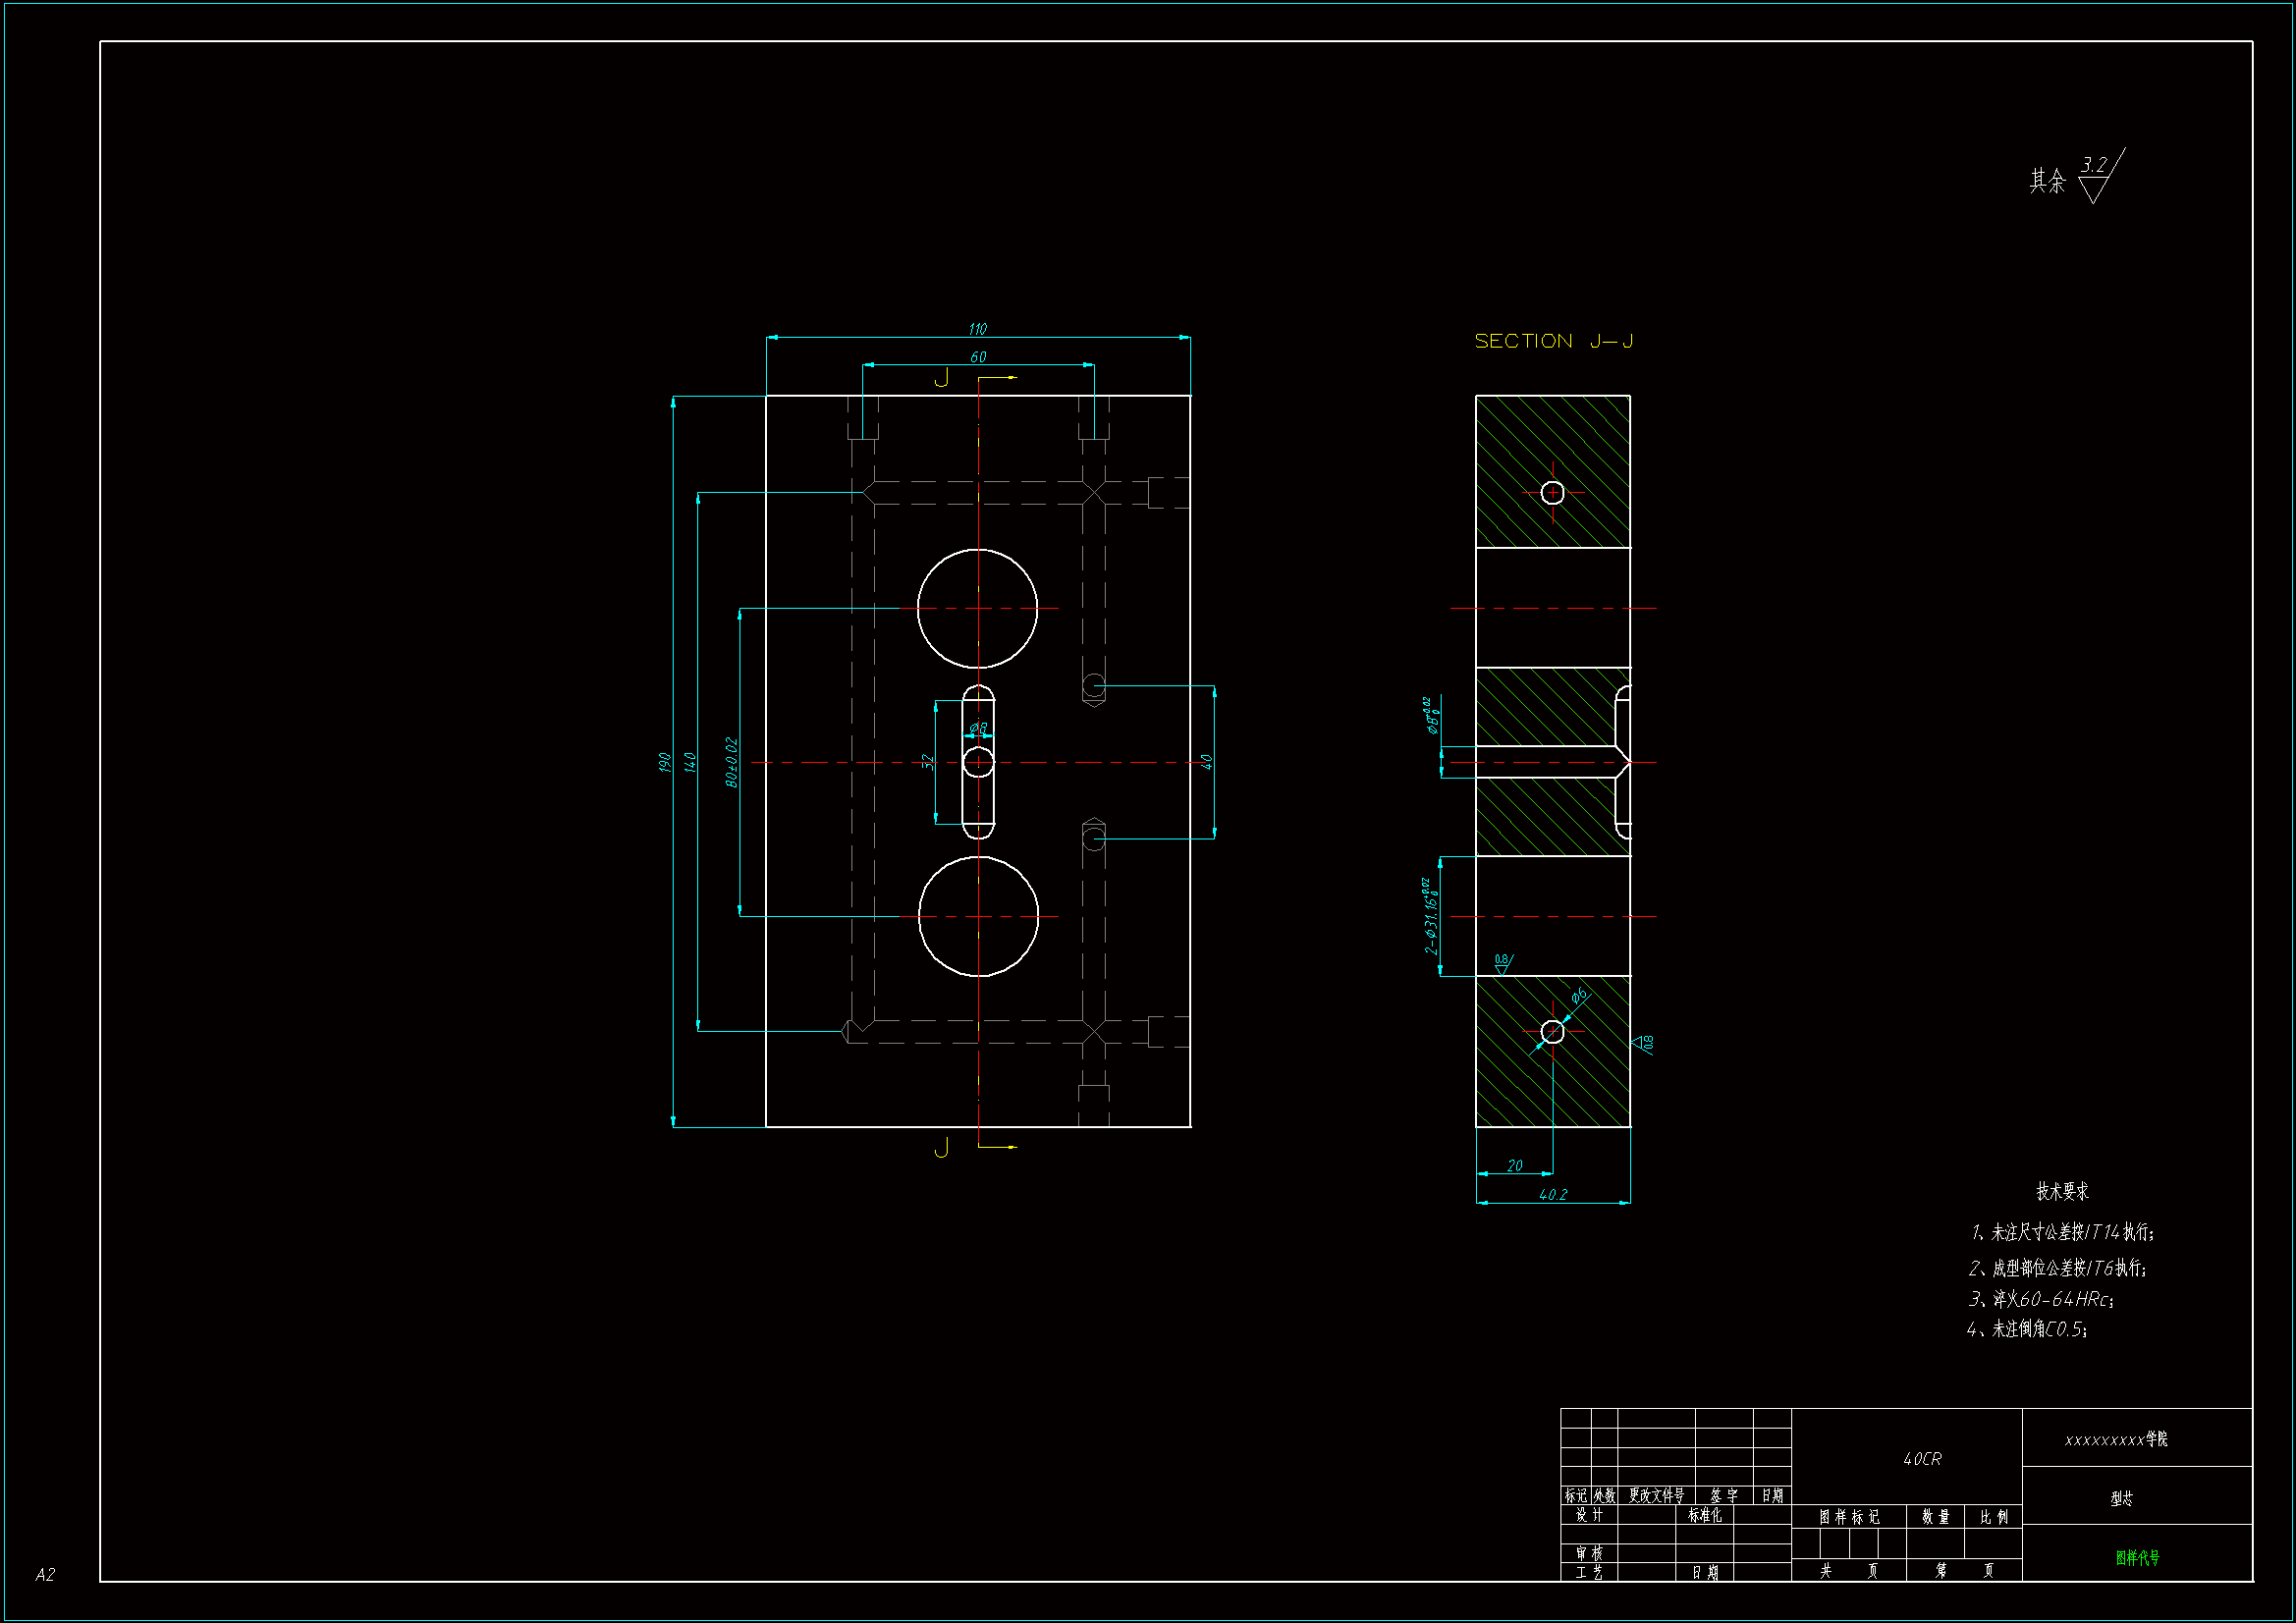The image size is (2296, 1623).
Task: Click the A2 sheet size label
Action: (45, 1575)
